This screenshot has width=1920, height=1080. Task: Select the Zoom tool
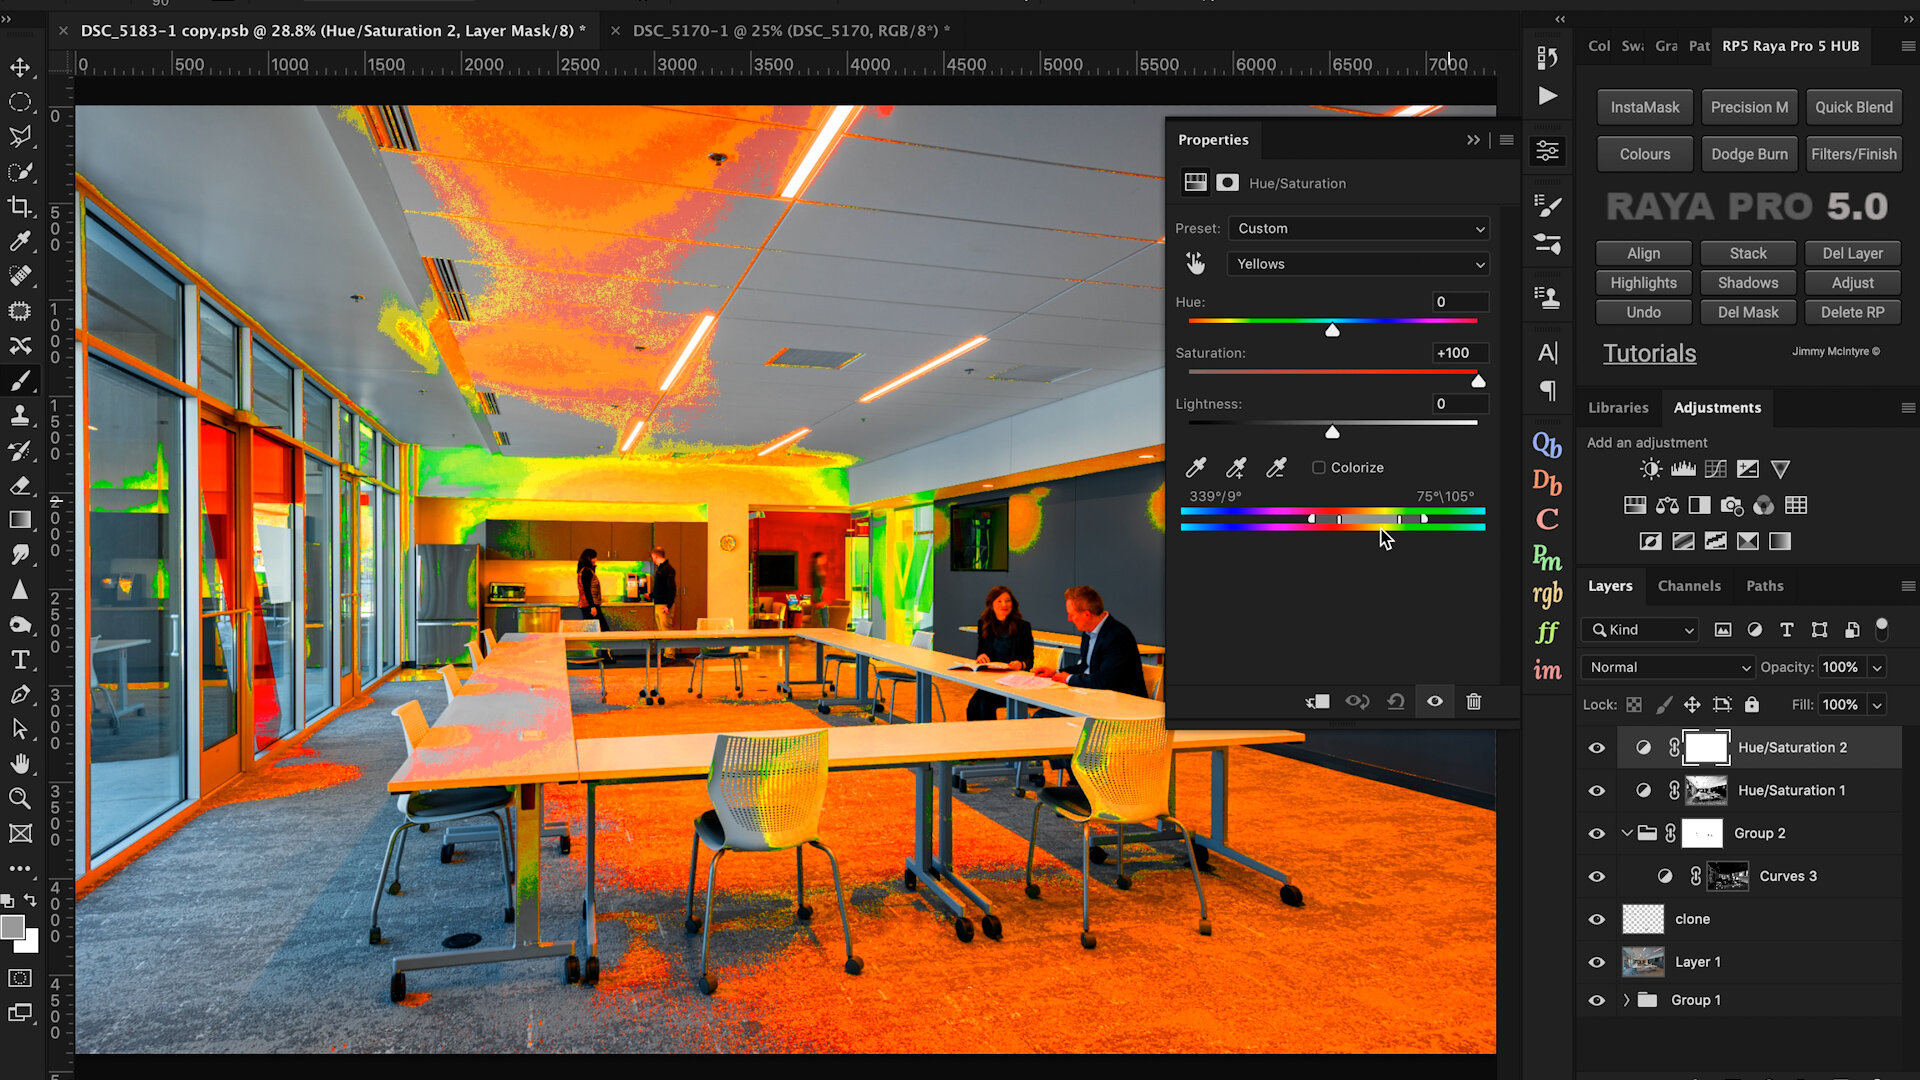click(20, 798)
